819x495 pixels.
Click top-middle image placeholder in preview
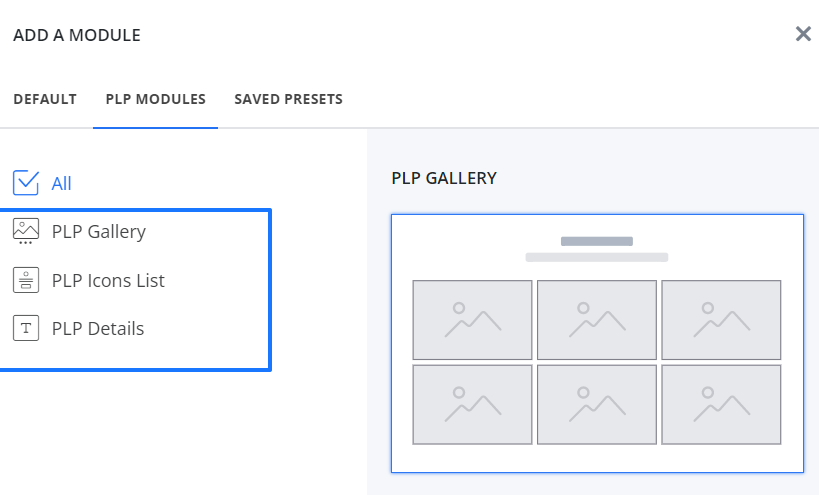pyautogui.click(x=597, y=319)
